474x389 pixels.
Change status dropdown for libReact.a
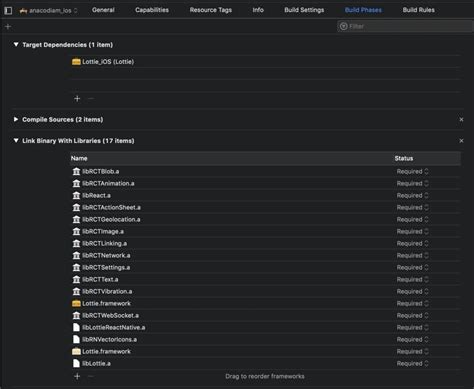pyautogui.click(x=412, y=195)
